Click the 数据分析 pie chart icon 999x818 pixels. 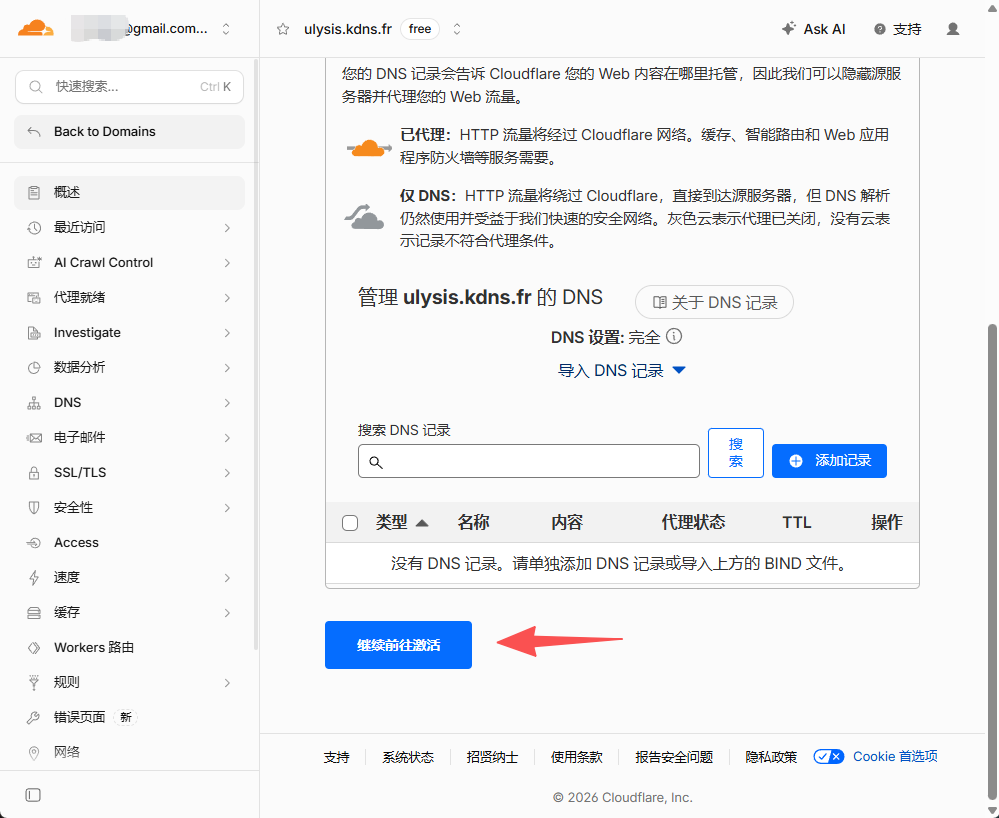[34, 368]
